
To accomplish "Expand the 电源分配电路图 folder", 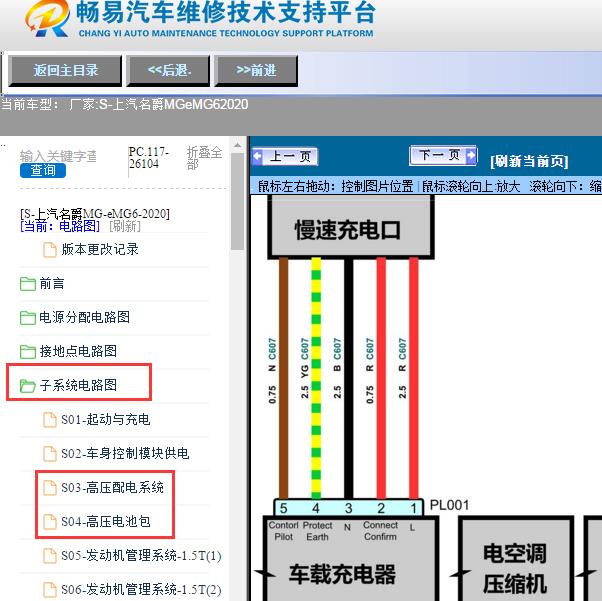I will click(x=84, y=317).
